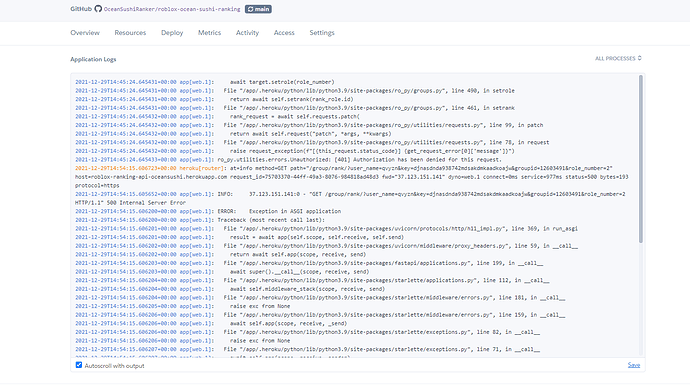690x387 pixels.
Task: Open the Settings tab
Action: (x=322, y=33)
